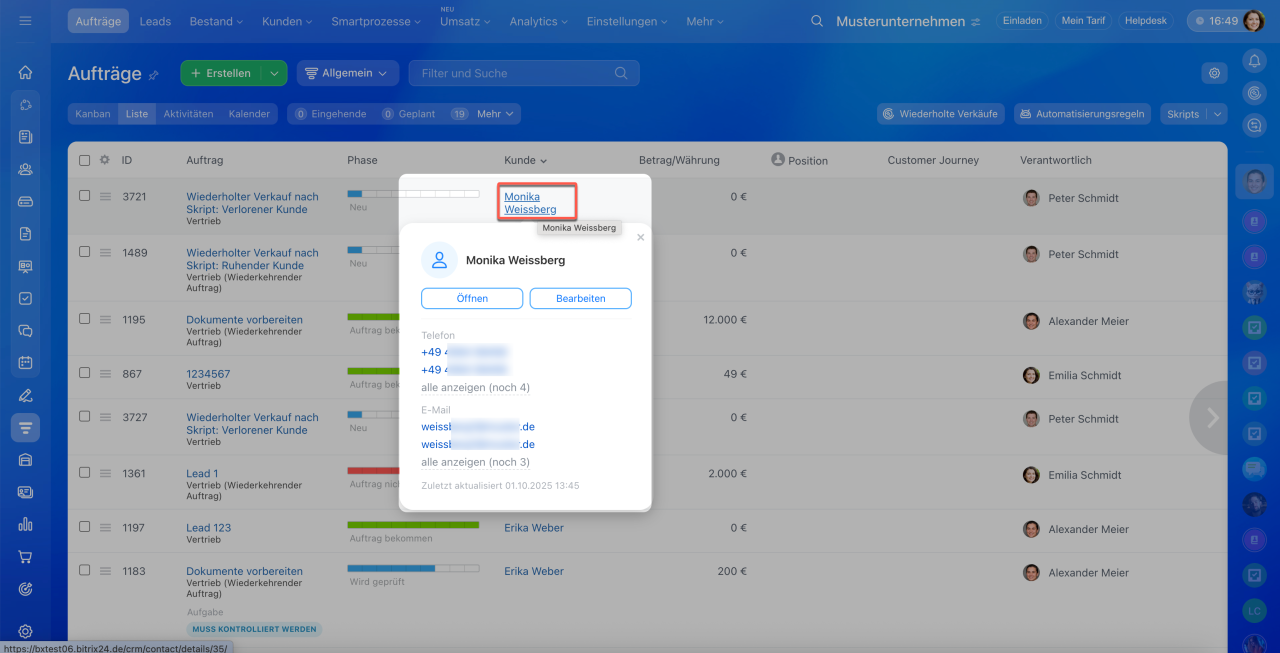Click the search magnifier in top bar

817,21
